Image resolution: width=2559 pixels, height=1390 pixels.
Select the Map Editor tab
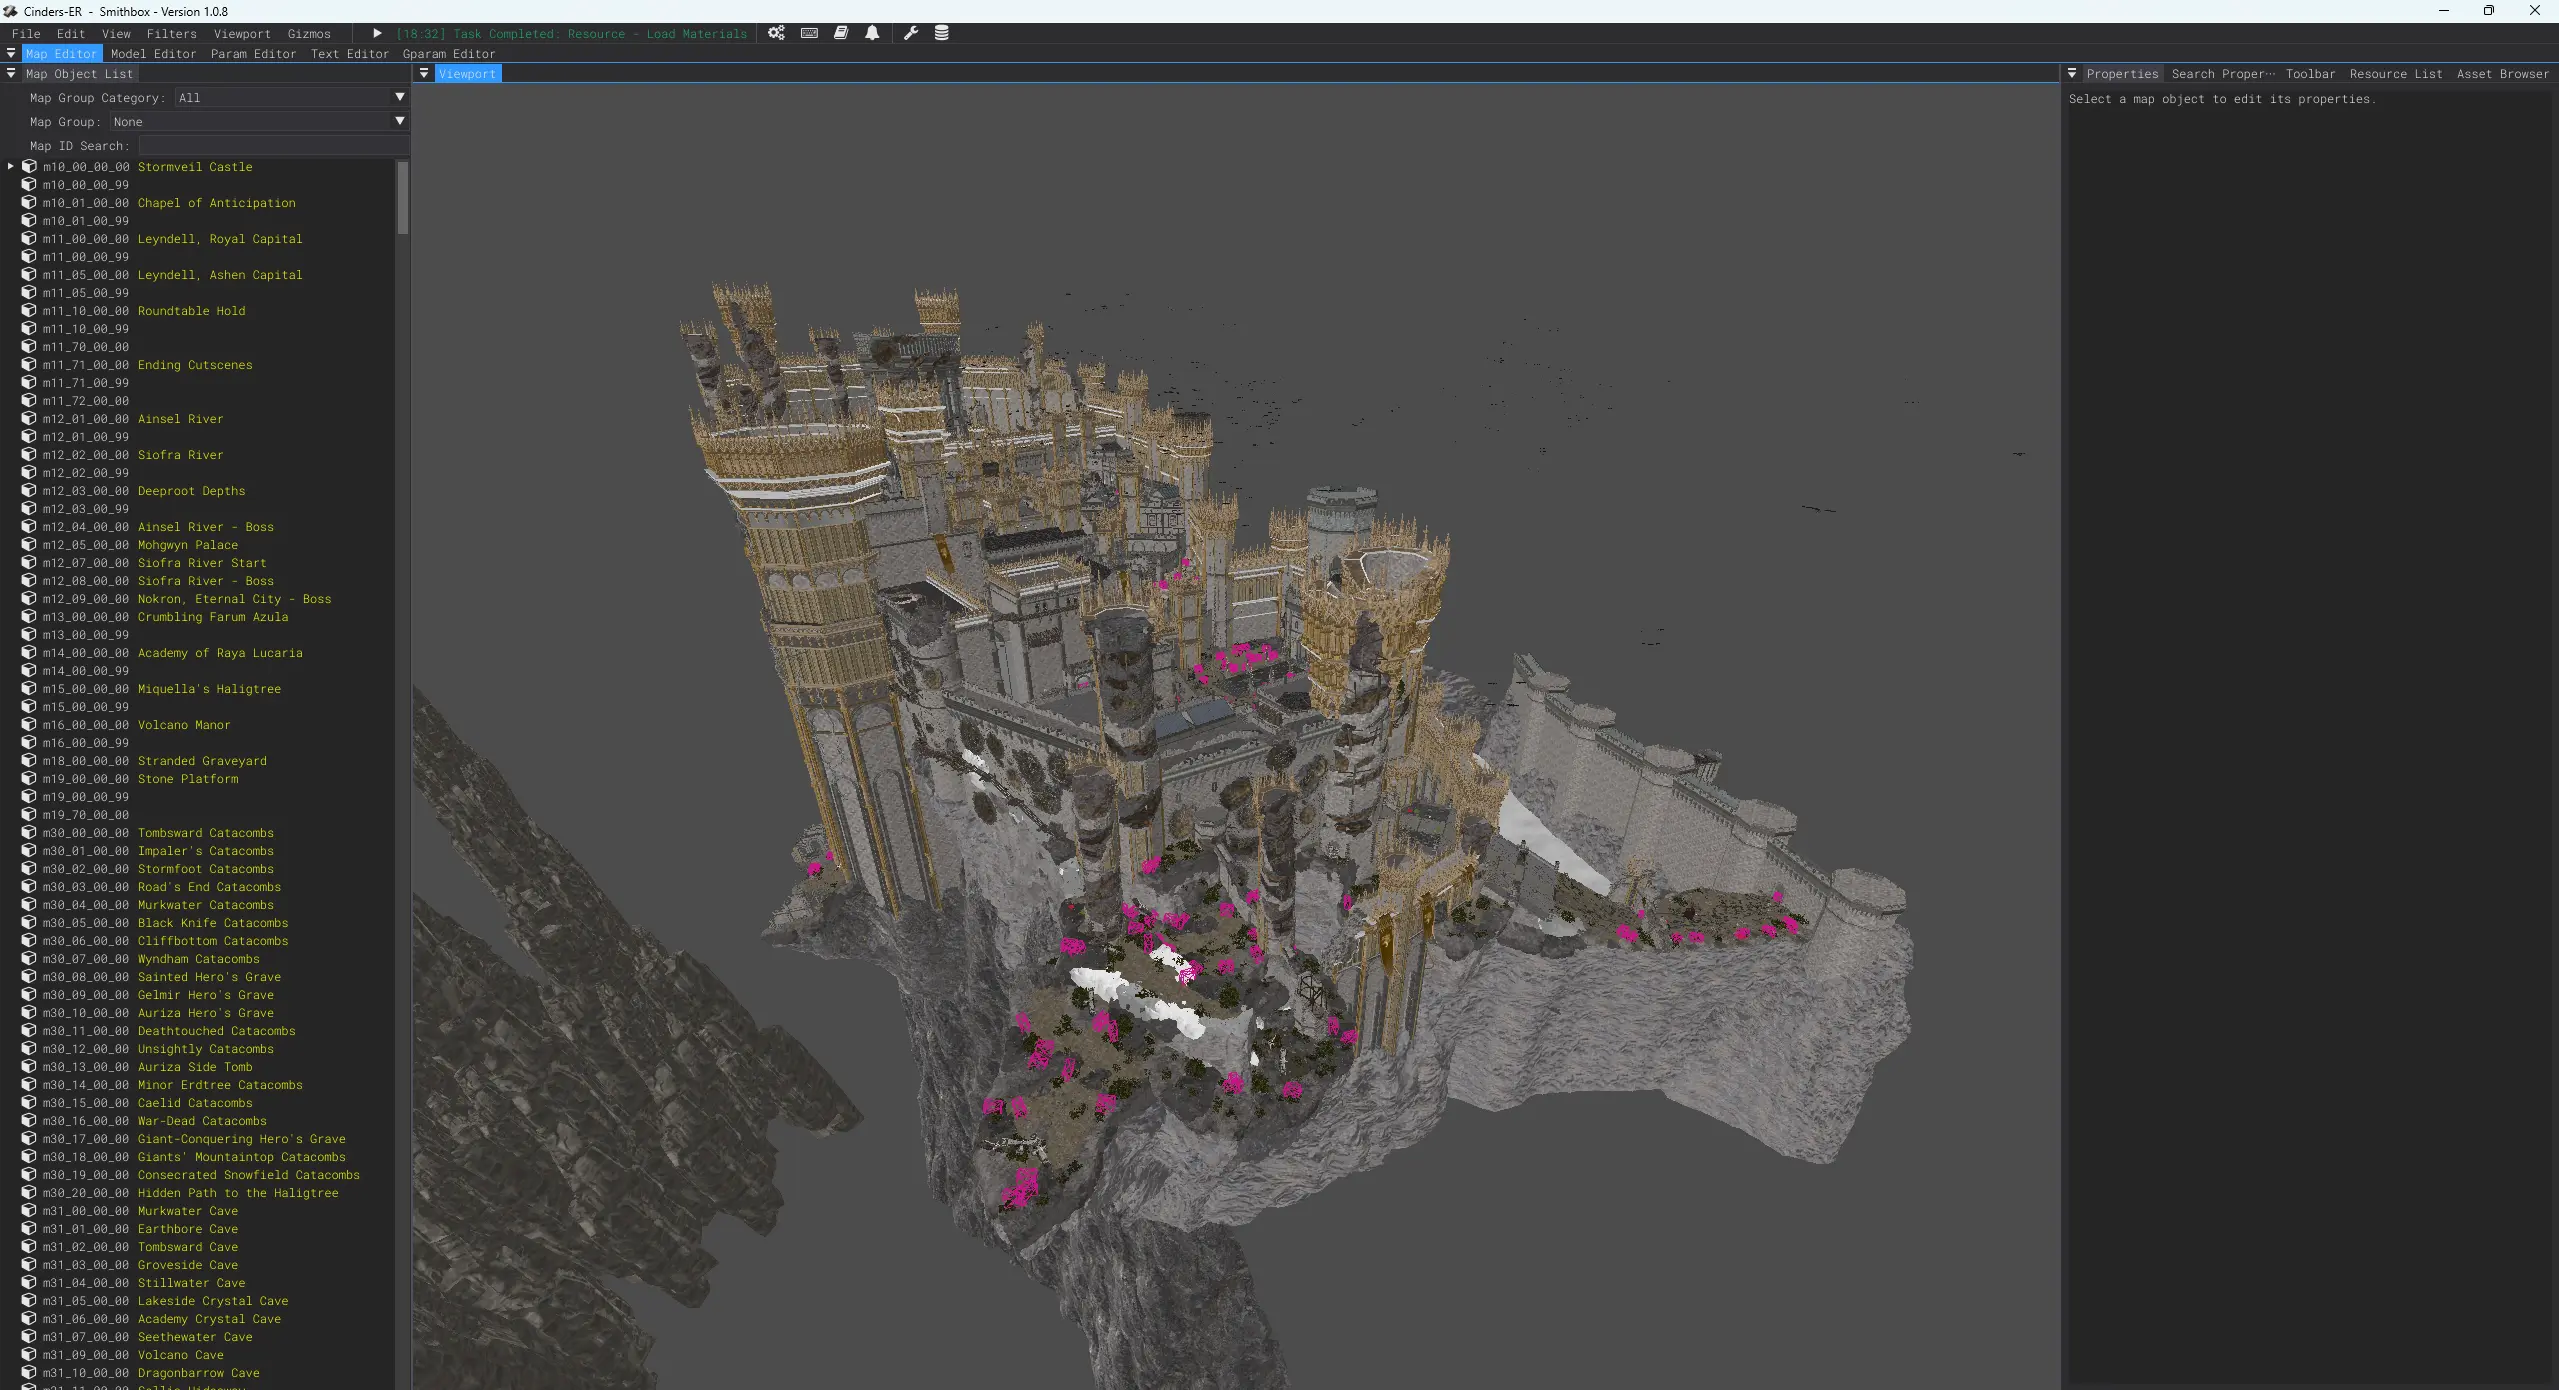pyautogui.click(x=62, y=54)
